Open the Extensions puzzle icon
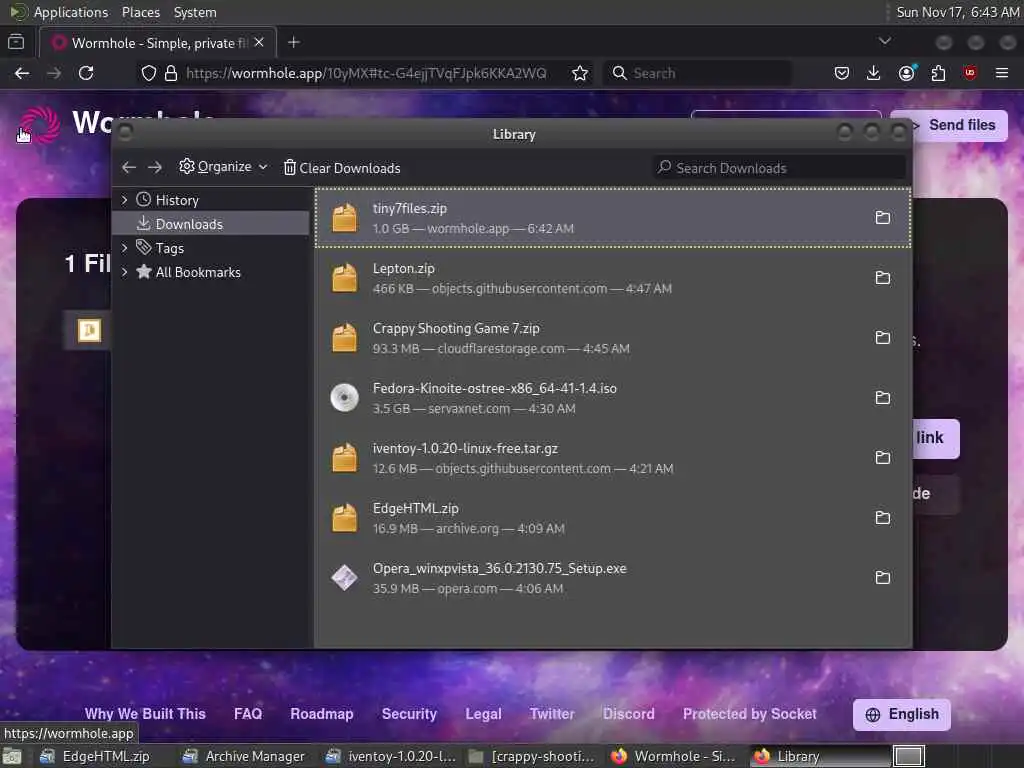Viewport: 1024px width, 768px height. click(938, 73)
